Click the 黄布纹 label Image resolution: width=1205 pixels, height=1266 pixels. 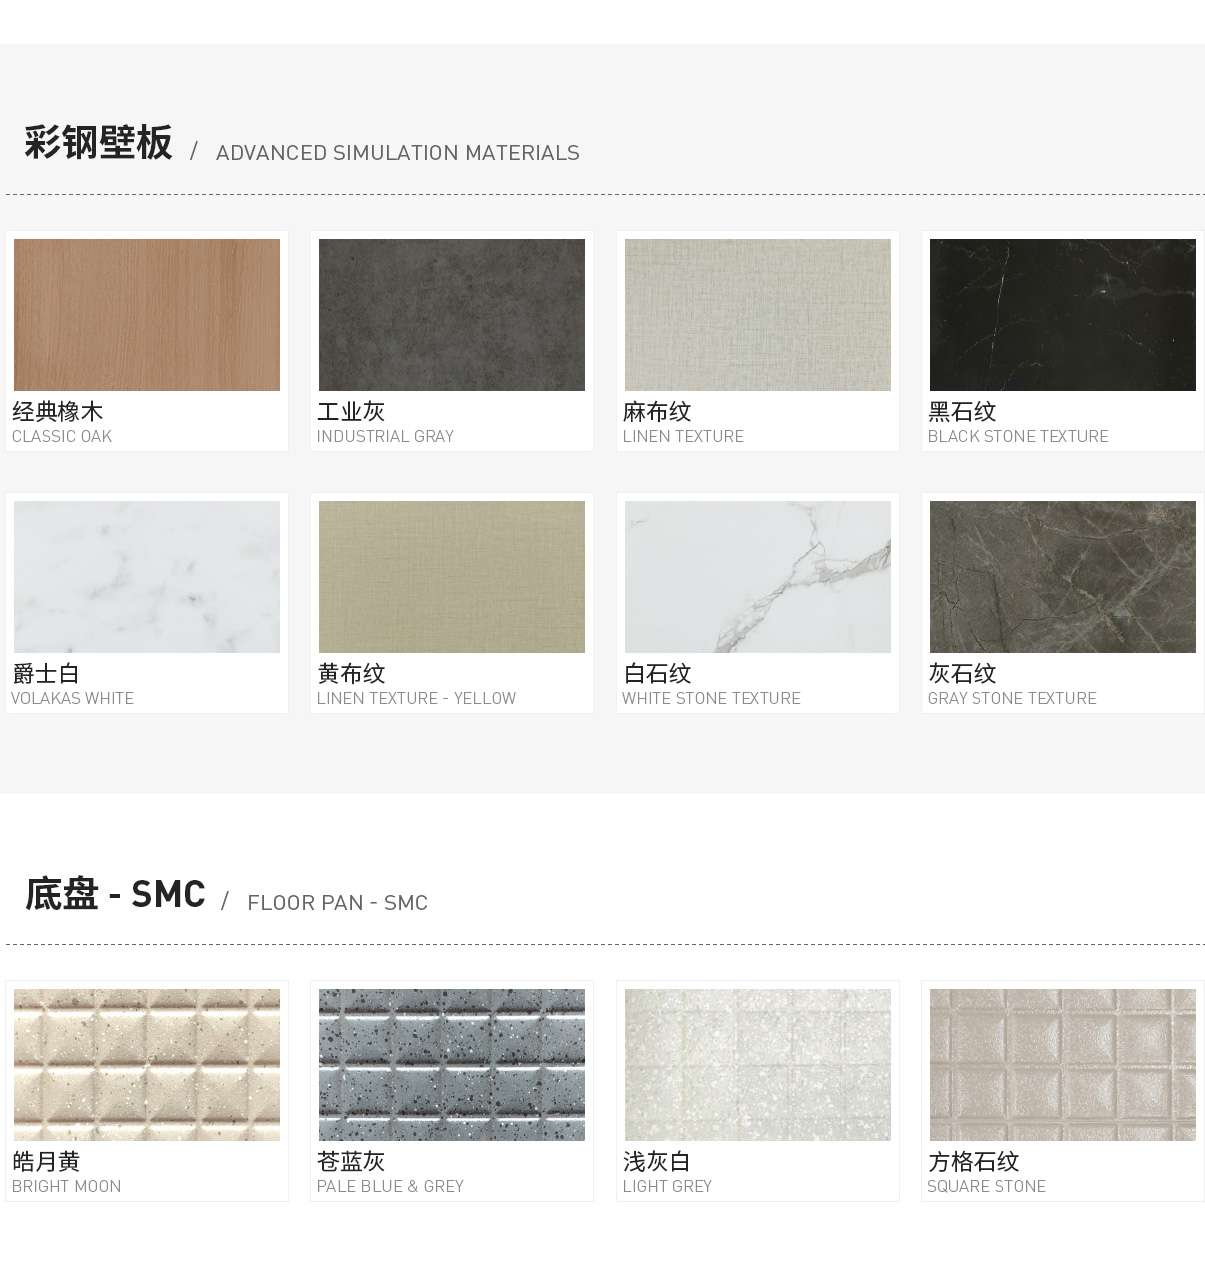click(351, 674)
